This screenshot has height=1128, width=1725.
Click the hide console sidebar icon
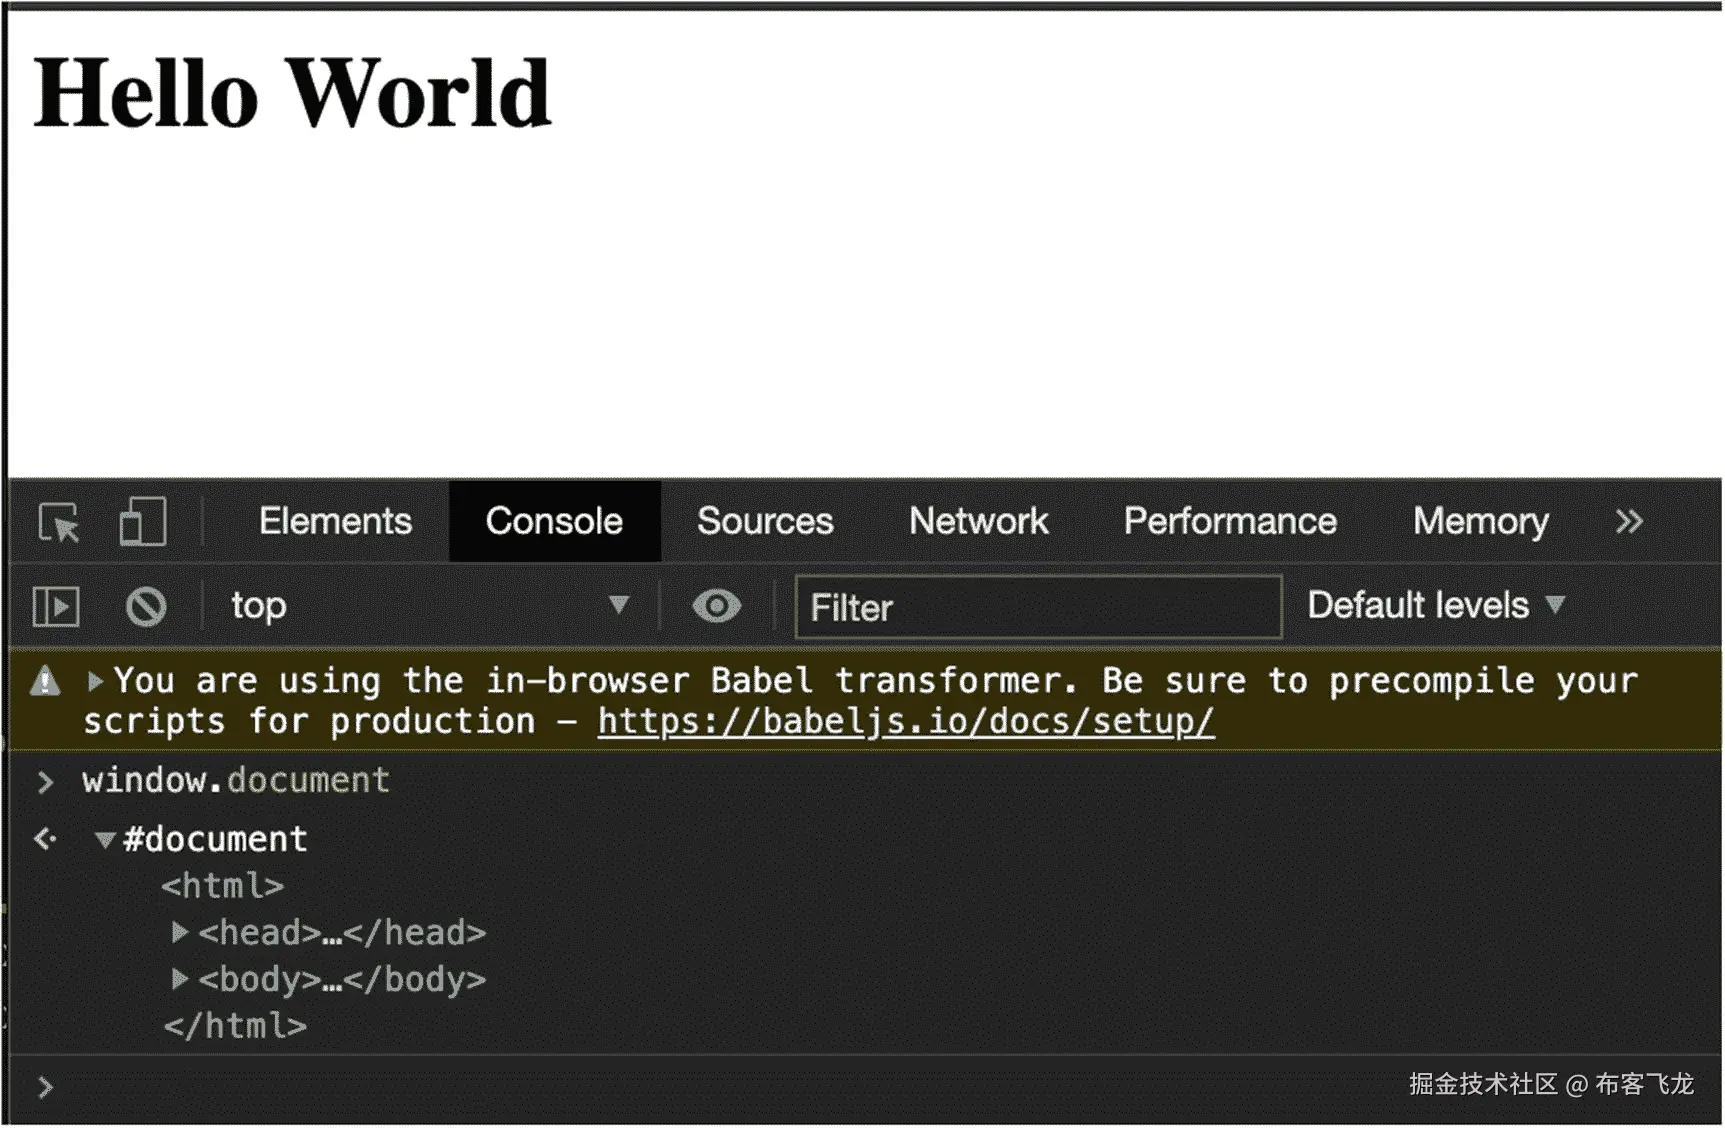click(x=55, y=605)
